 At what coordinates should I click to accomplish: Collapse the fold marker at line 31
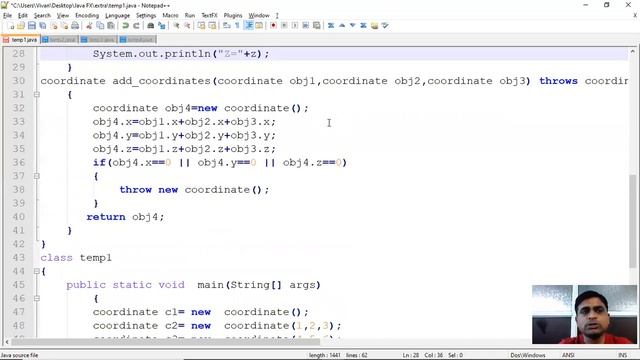pos(37,95)
